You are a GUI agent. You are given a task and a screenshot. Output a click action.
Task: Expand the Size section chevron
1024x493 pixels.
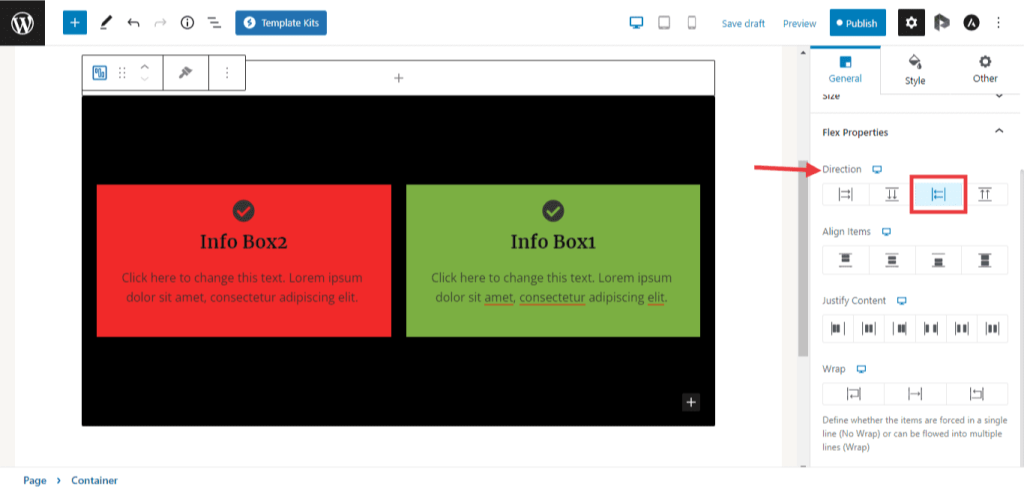(998, 96)
